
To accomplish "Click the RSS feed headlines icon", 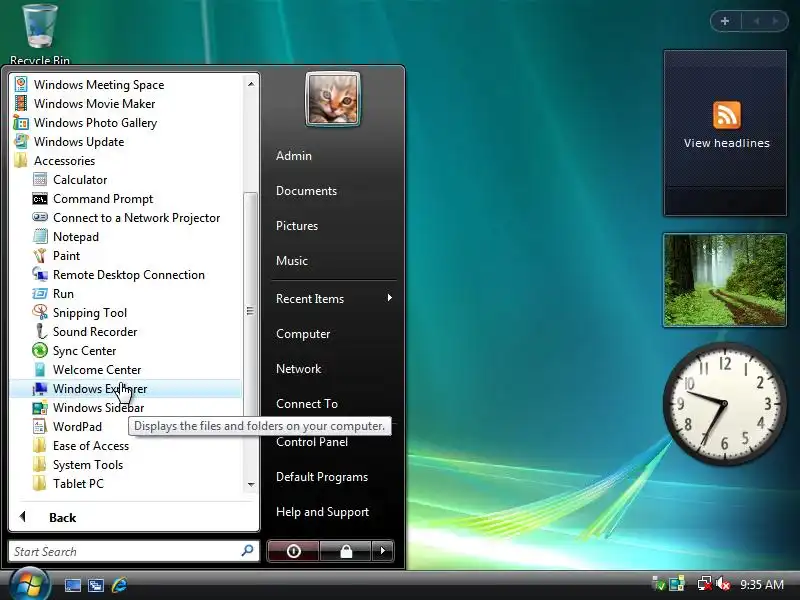I will pyautogui.click(x=727, y=115).
